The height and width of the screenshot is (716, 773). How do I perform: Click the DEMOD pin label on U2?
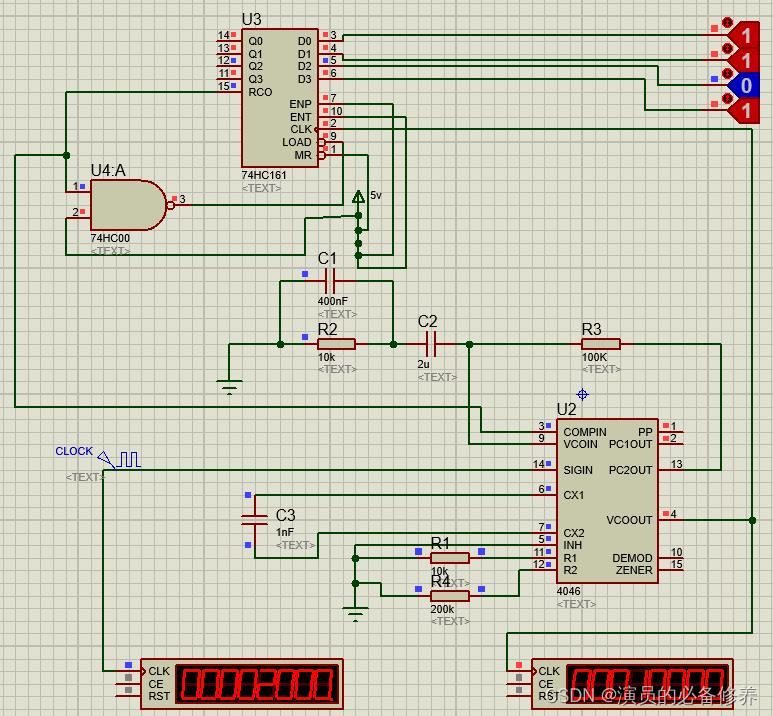point(632,558)
